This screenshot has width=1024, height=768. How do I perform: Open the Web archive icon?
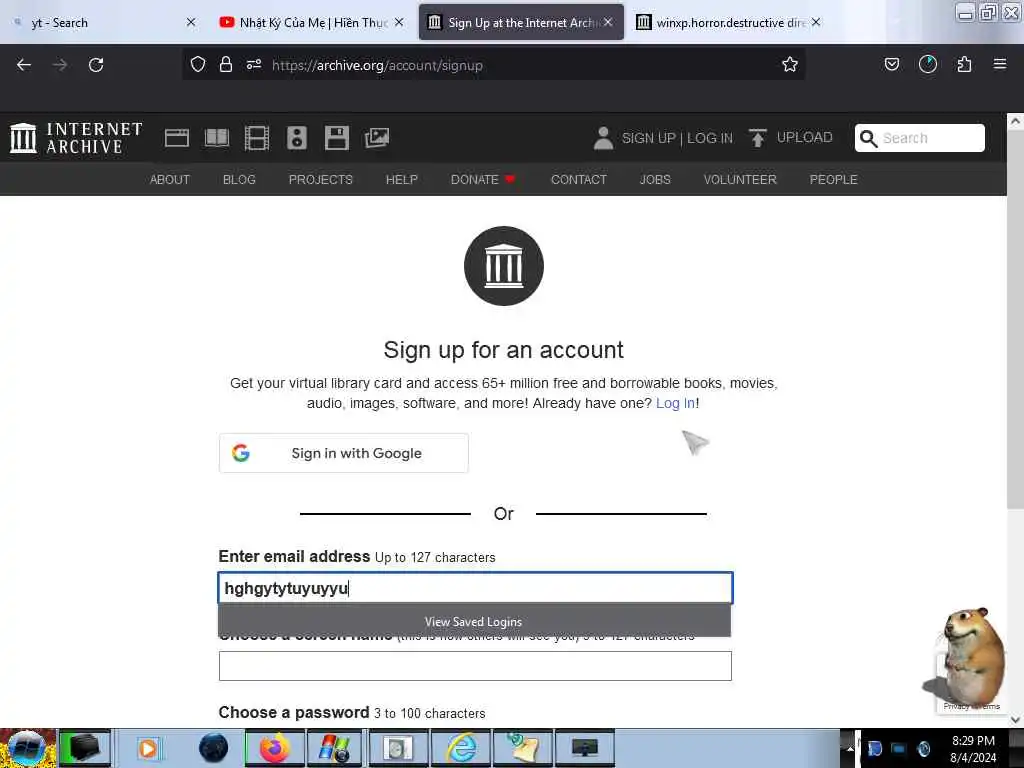(176, 138)
